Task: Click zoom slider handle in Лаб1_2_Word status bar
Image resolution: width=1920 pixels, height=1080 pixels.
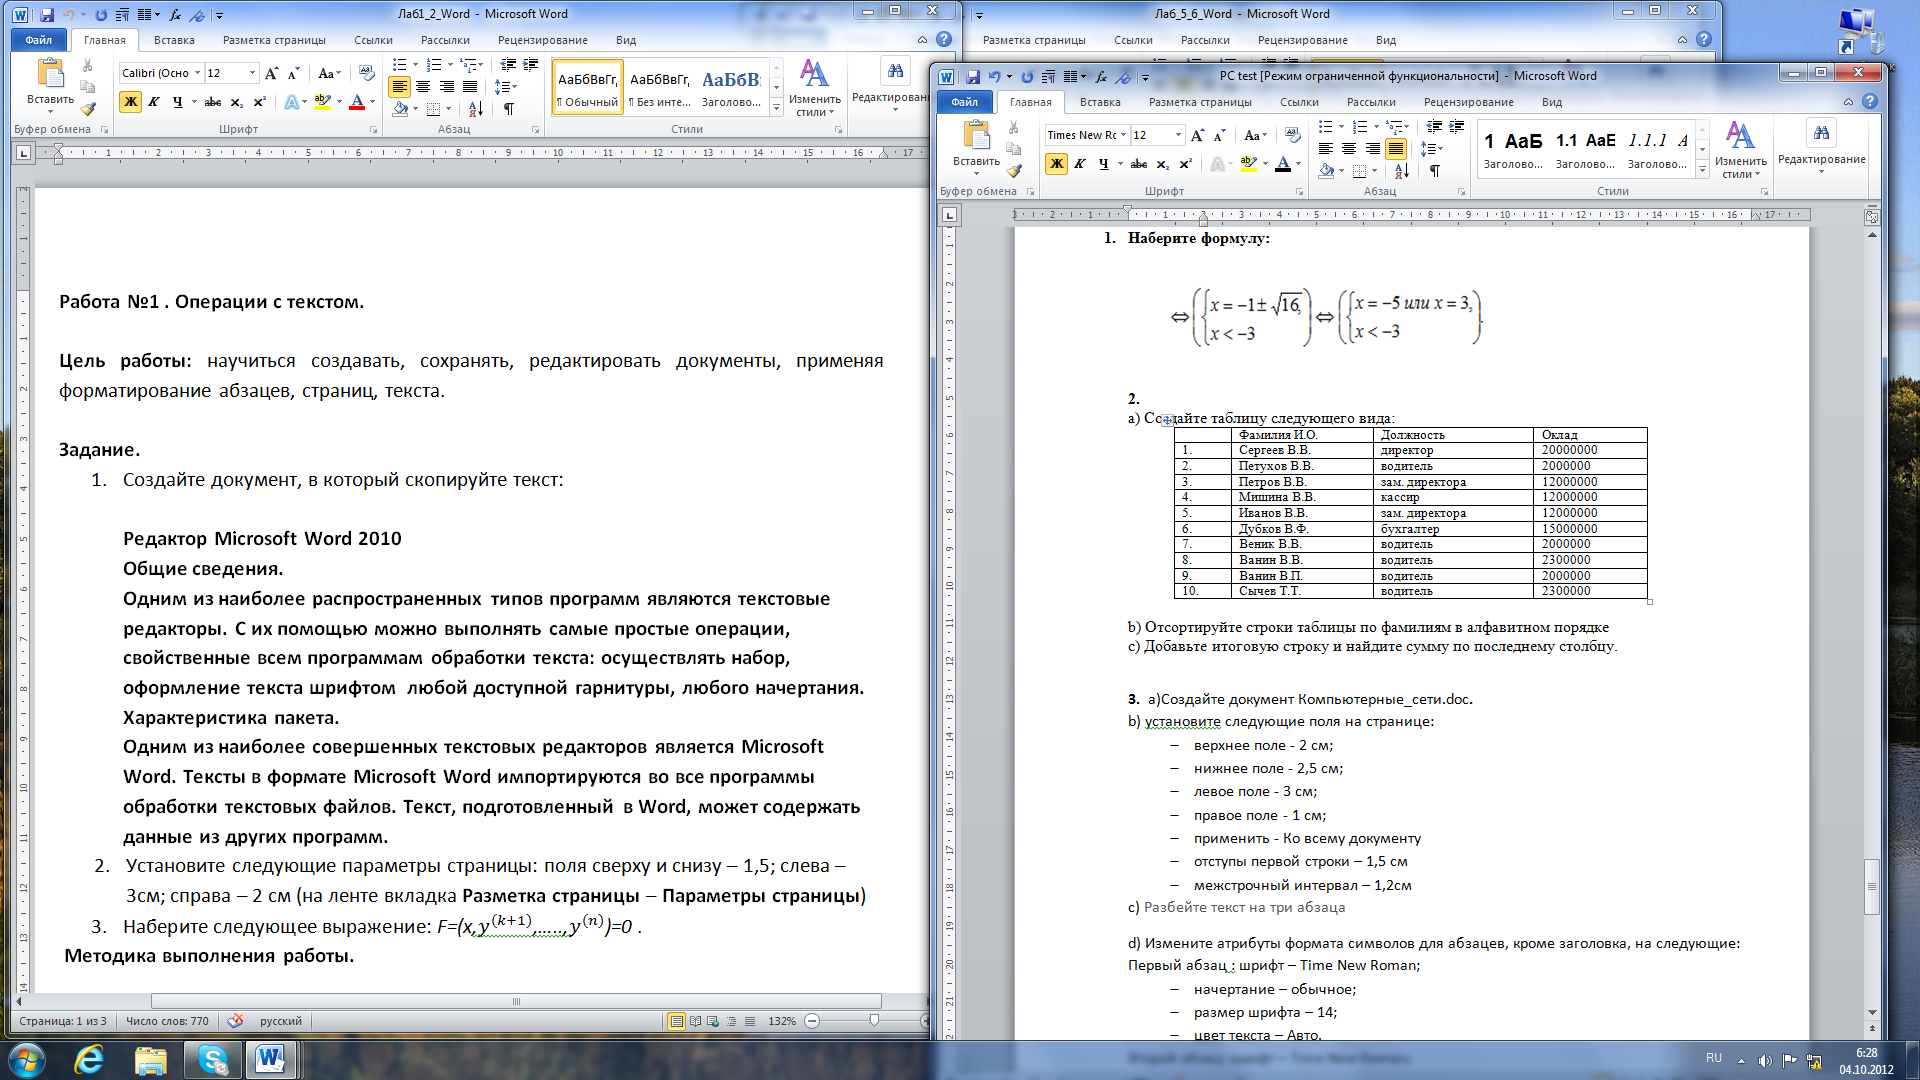Action: click(x=874, y=1021)
